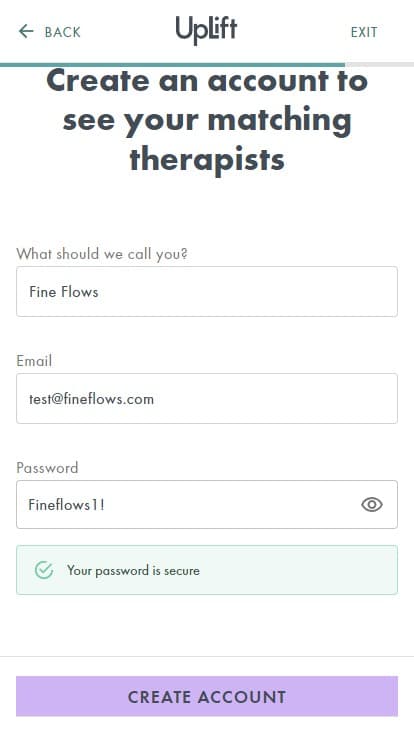The height and width of the screenshot is (736, 414).
Task: Click the divider line above CREATE ACCOUNT
Action: point(207,656)
